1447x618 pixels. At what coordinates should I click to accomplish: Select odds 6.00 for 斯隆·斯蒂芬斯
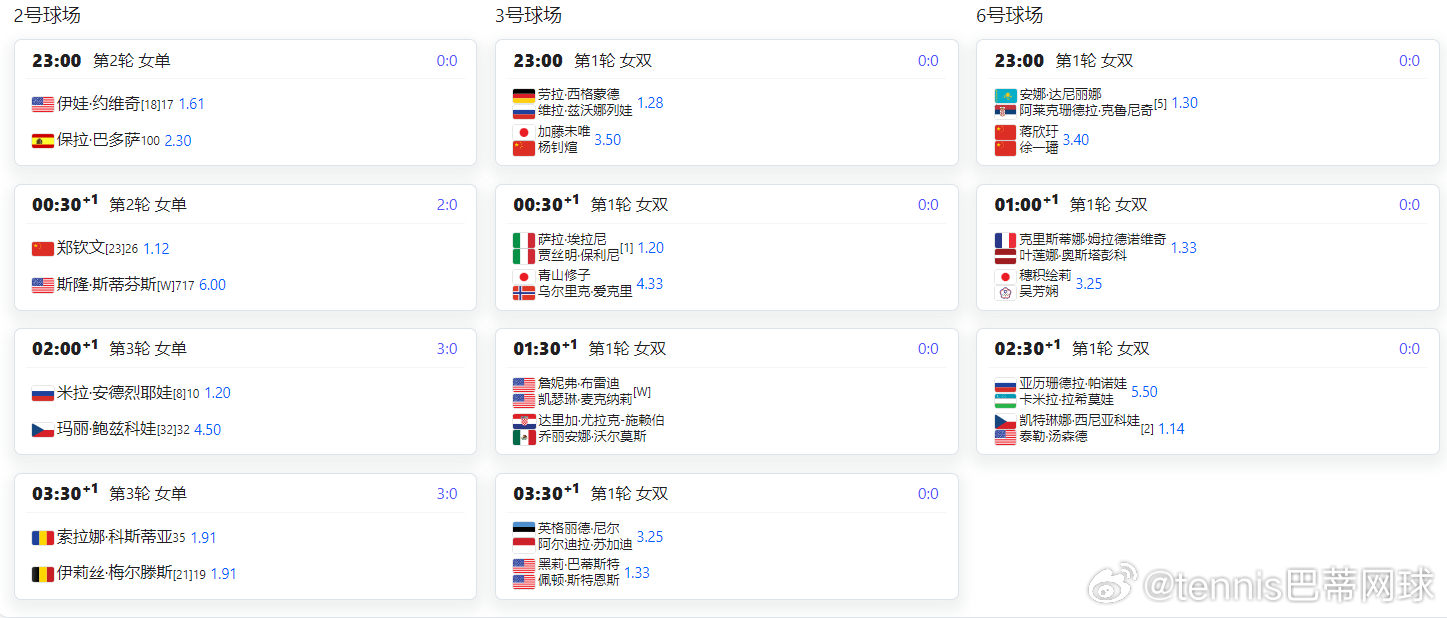point(212,285)
